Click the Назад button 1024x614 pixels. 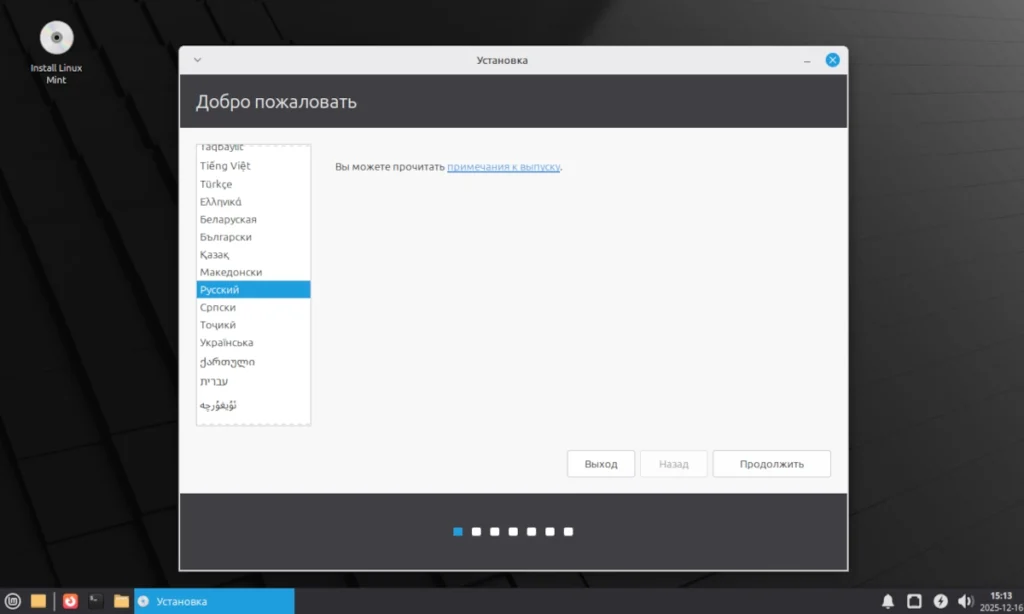pyautogui.click(x=673, y=464)
